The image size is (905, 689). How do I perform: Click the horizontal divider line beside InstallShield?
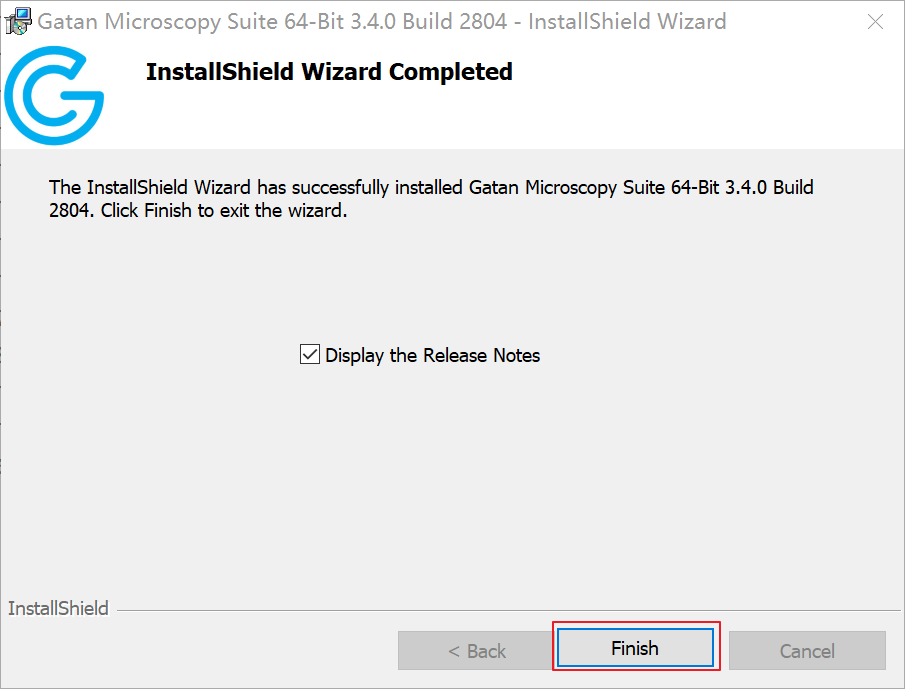[x=500, y=609]
